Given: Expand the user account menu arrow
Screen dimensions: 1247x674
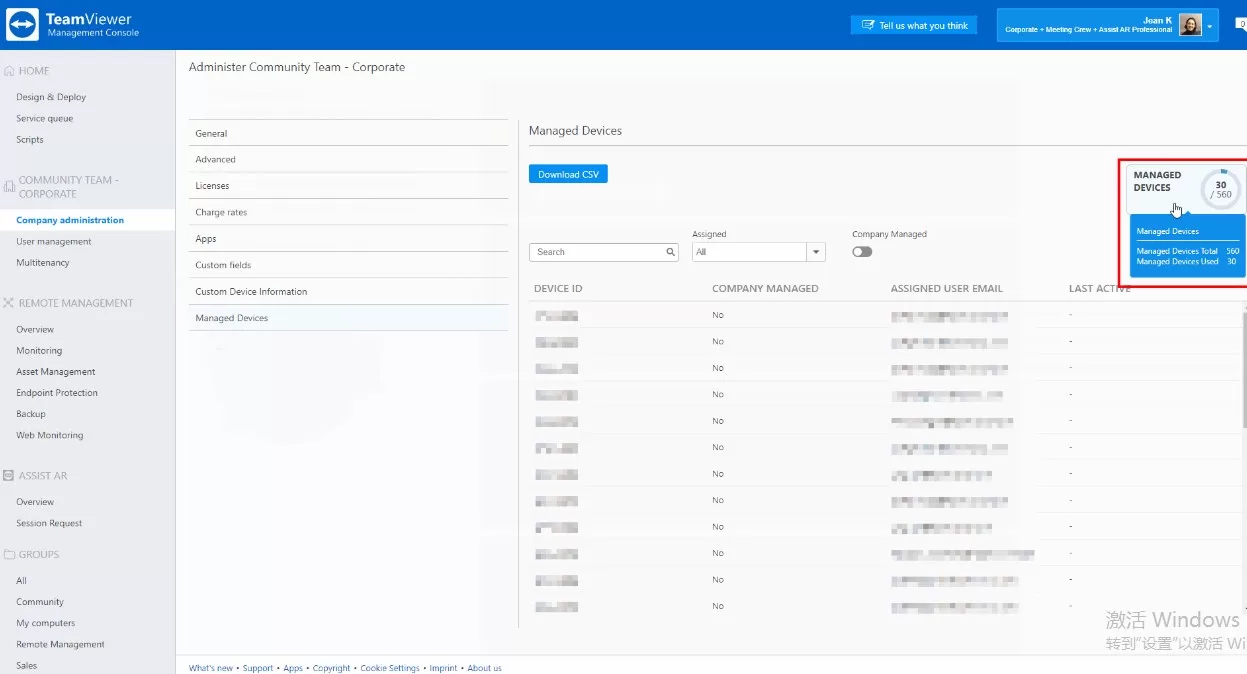Looking at the screenshot, I should 1210,26.
